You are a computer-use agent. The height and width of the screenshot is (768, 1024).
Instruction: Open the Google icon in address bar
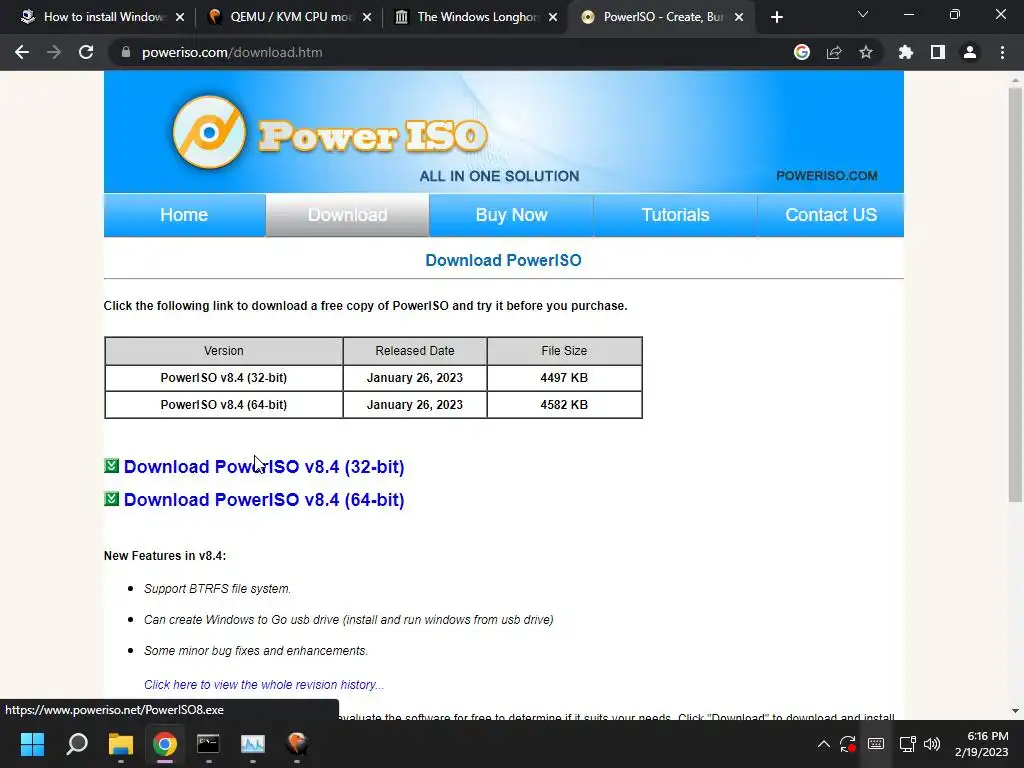pyautogui.click(x=802, y=52)
